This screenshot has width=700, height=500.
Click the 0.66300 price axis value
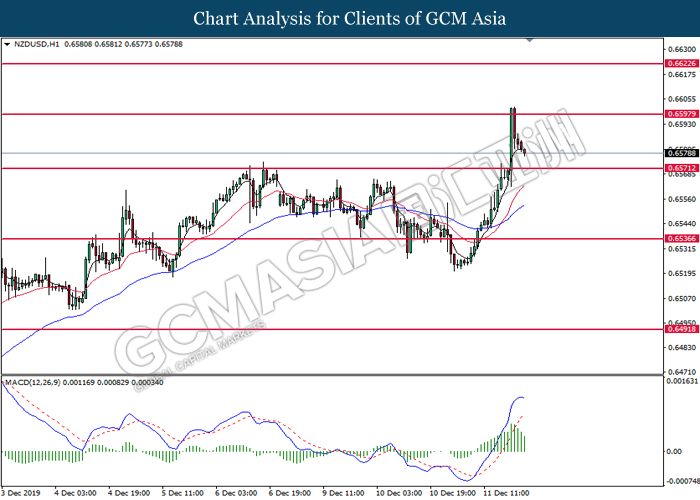tap(682, 49)
